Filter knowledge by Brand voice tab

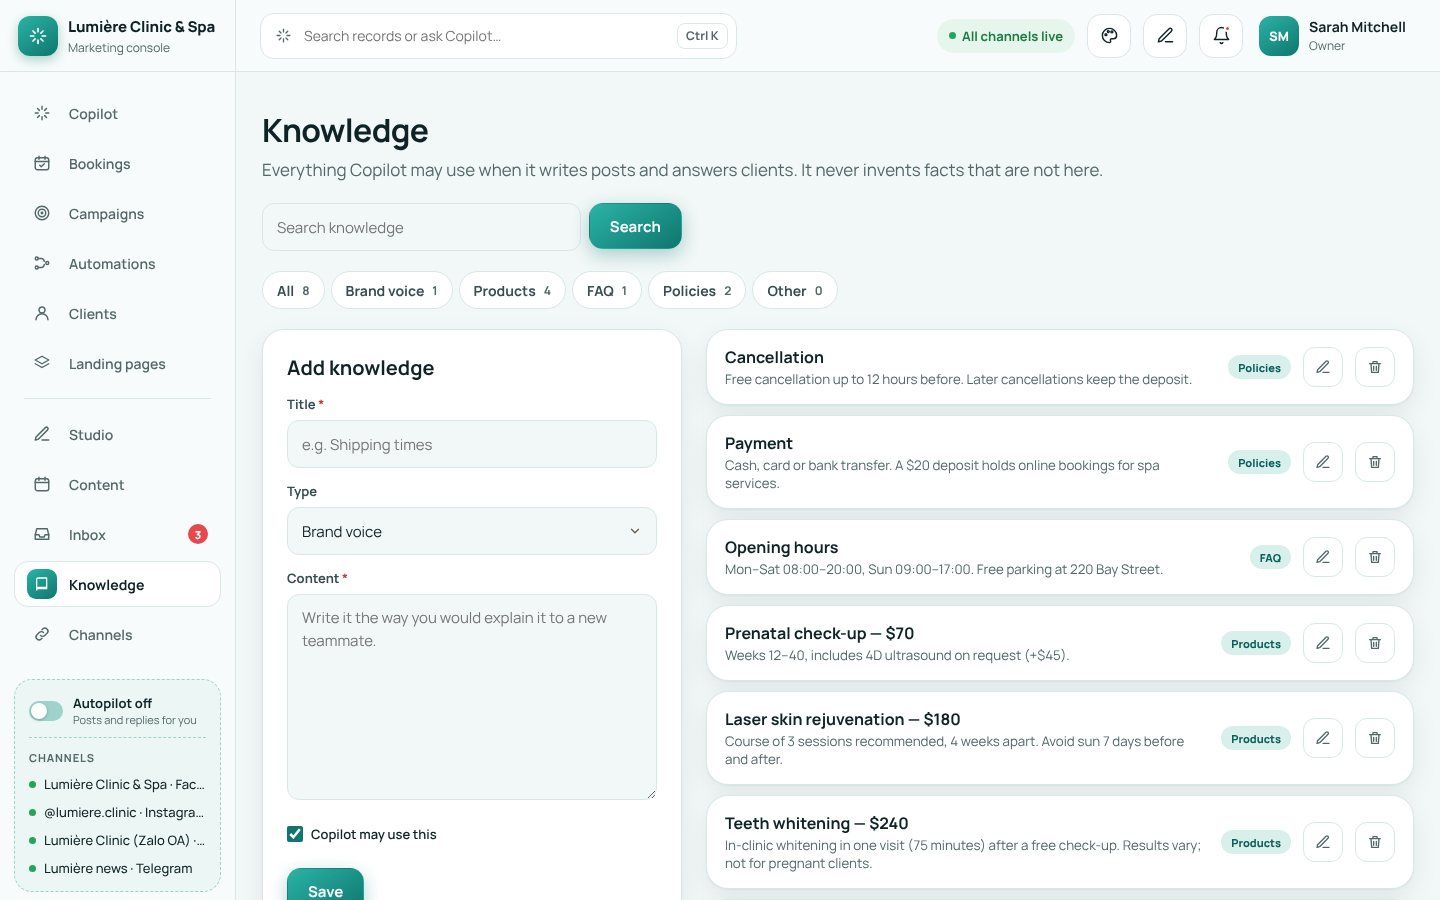point(391,291)
